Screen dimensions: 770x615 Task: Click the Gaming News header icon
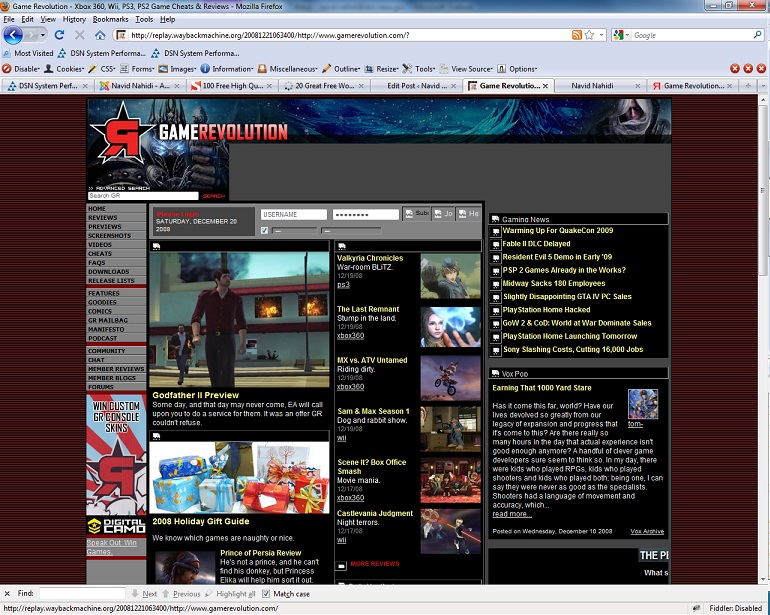(495, 219)
